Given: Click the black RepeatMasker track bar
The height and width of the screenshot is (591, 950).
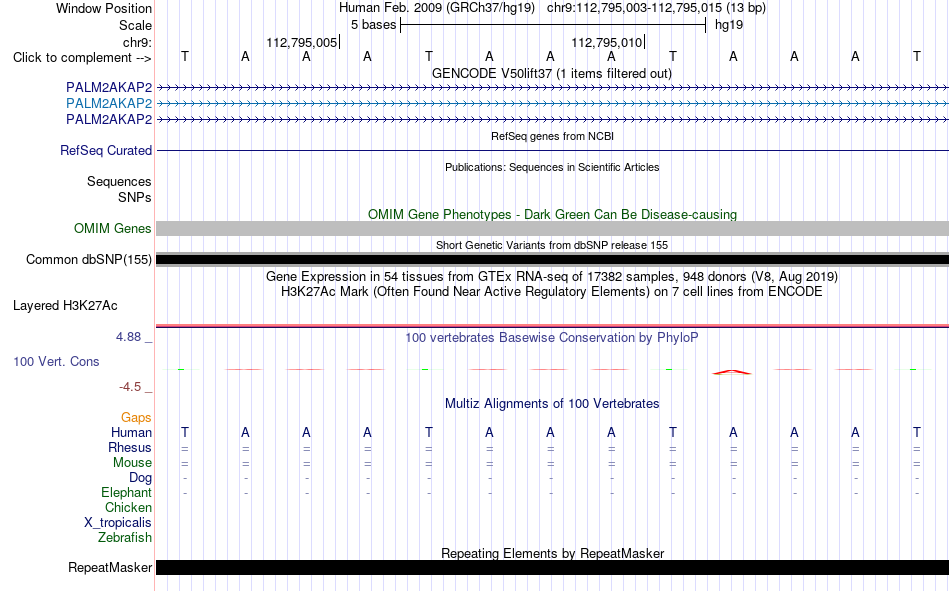Looking at the screenshot, I should coord(552,567).
